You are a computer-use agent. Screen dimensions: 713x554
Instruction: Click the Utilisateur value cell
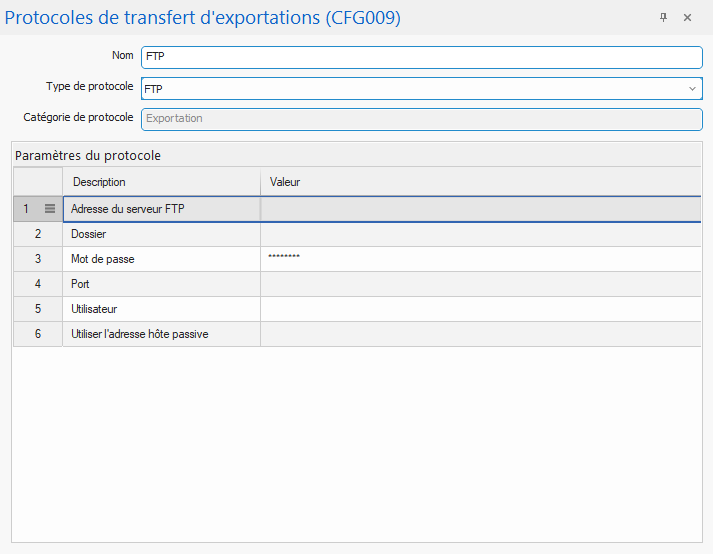[480, 309]
